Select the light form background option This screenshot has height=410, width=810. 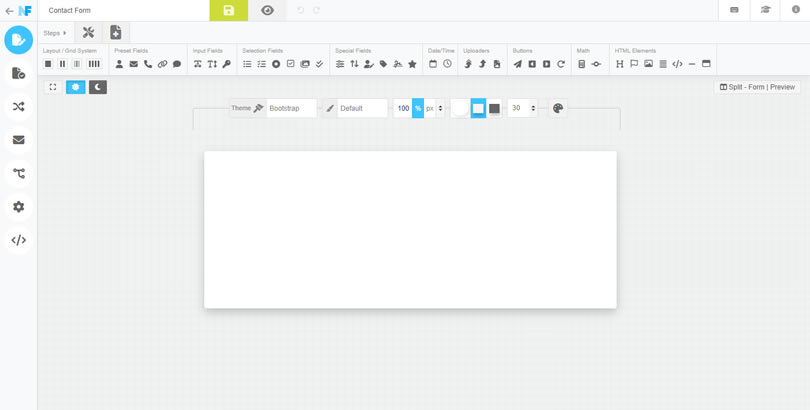(478, 108)
